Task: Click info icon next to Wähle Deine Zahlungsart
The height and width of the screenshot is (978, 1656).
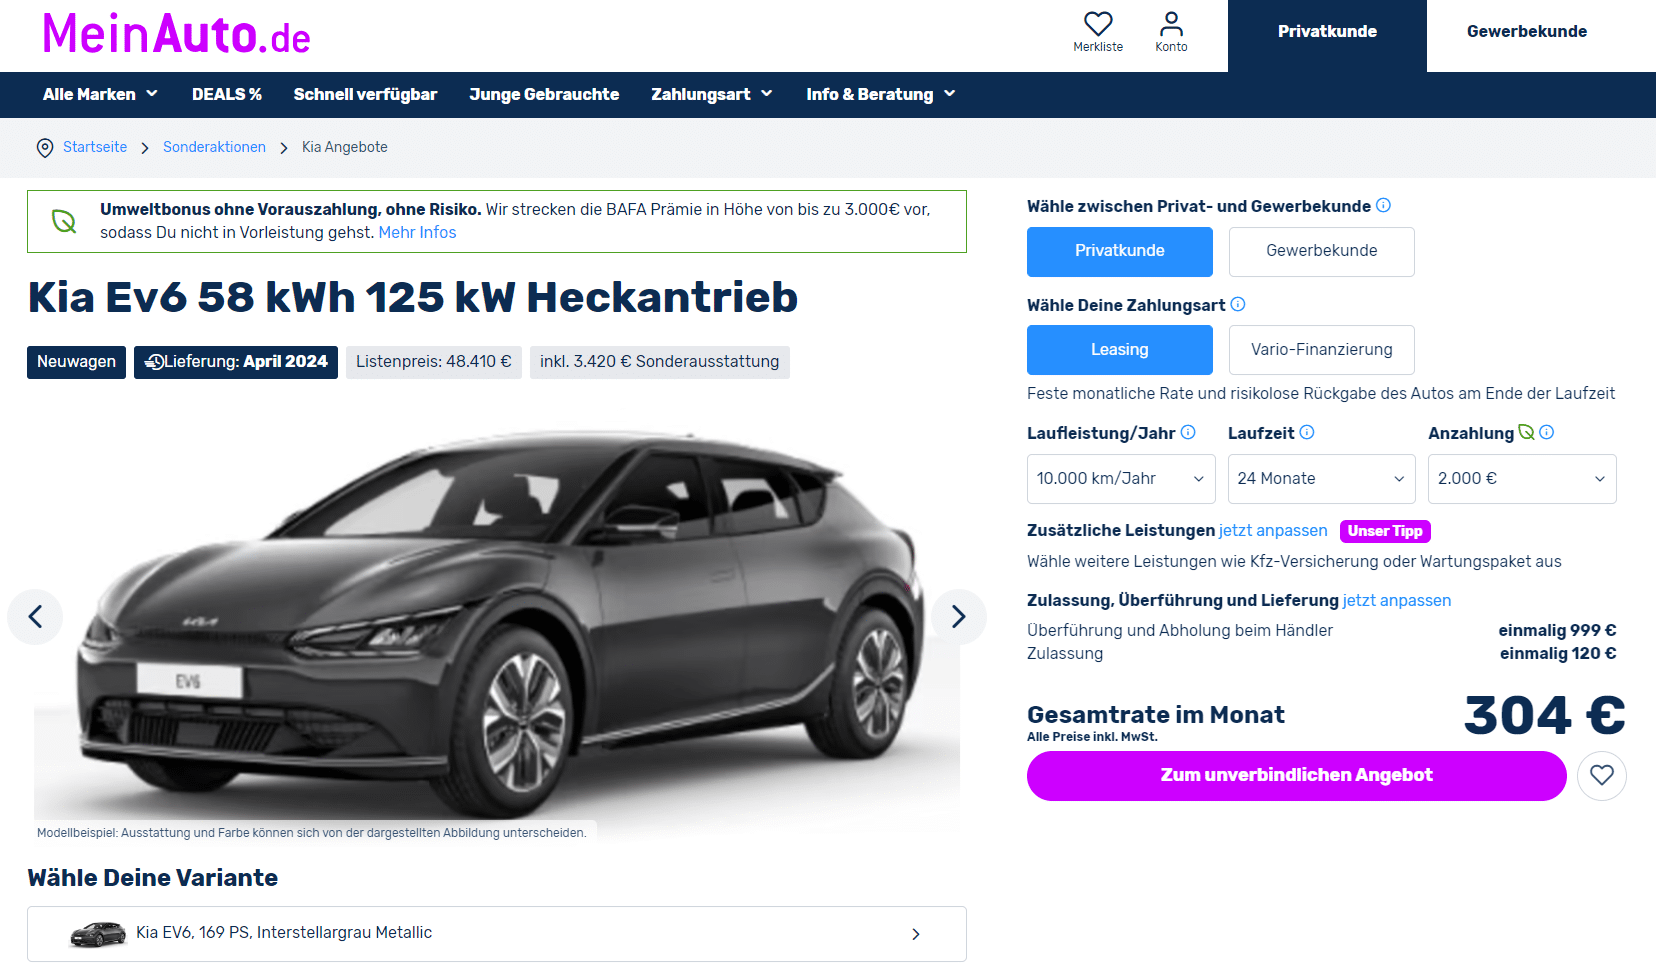Action: (1237, 304)
